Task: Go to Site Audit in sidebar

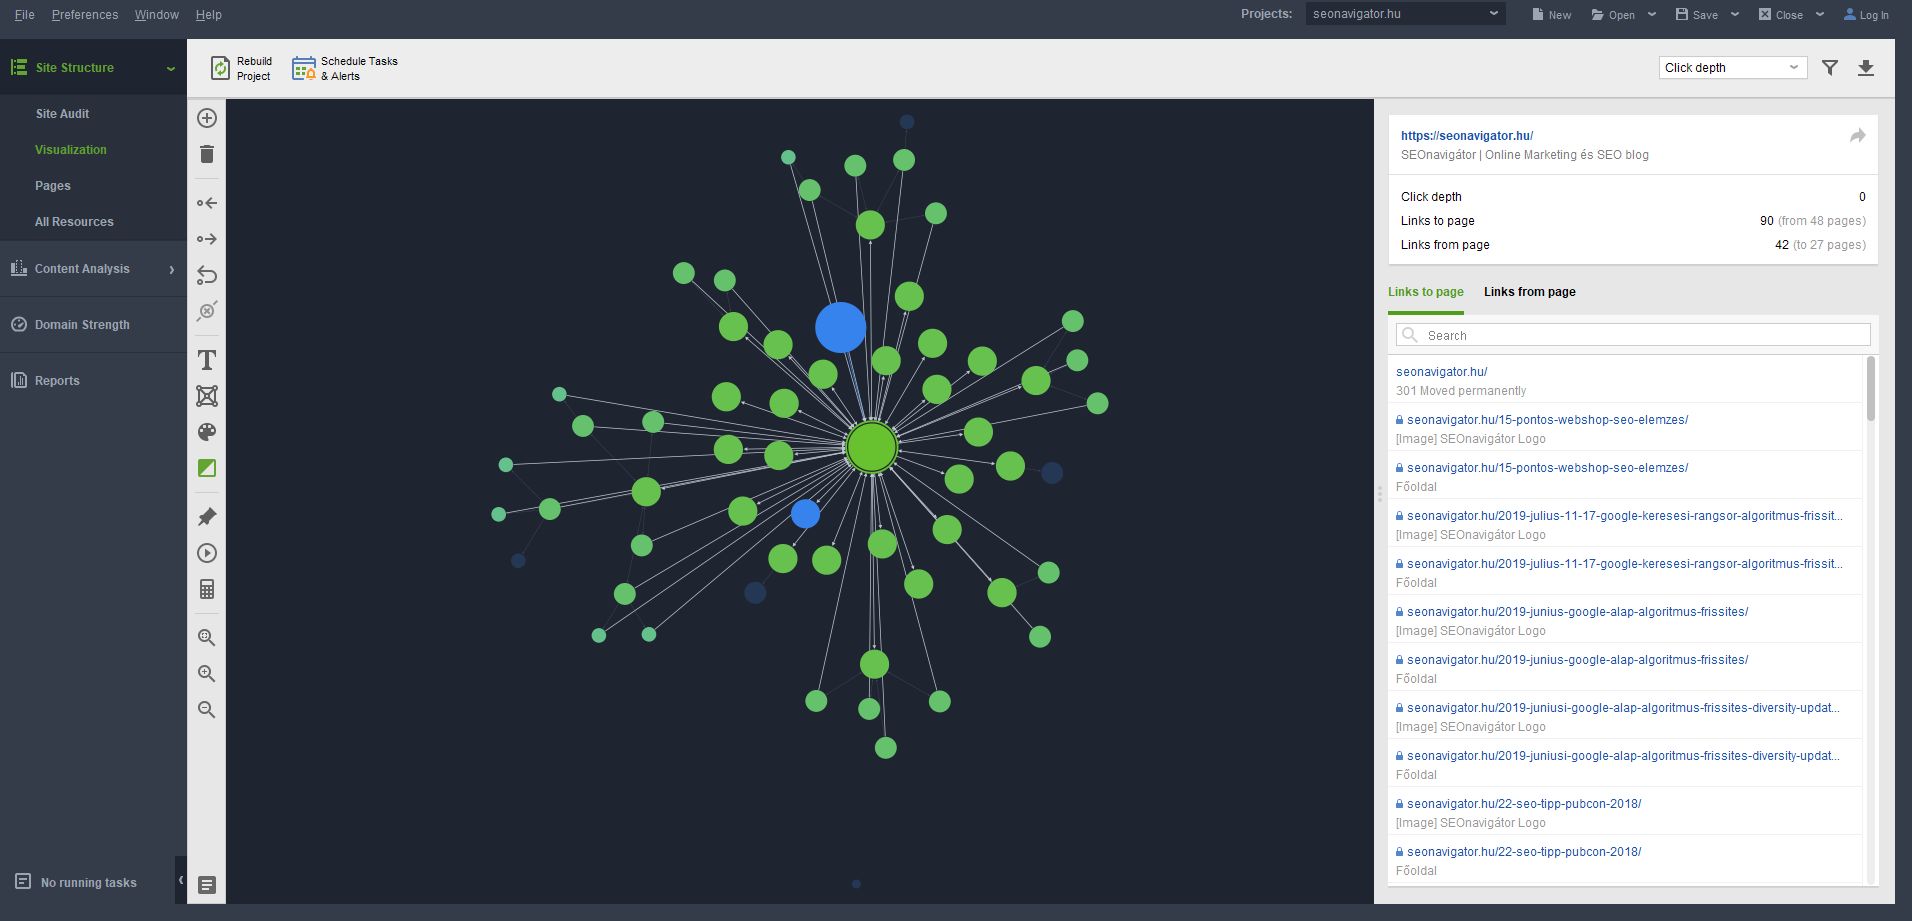Action: tap(62, 114)
